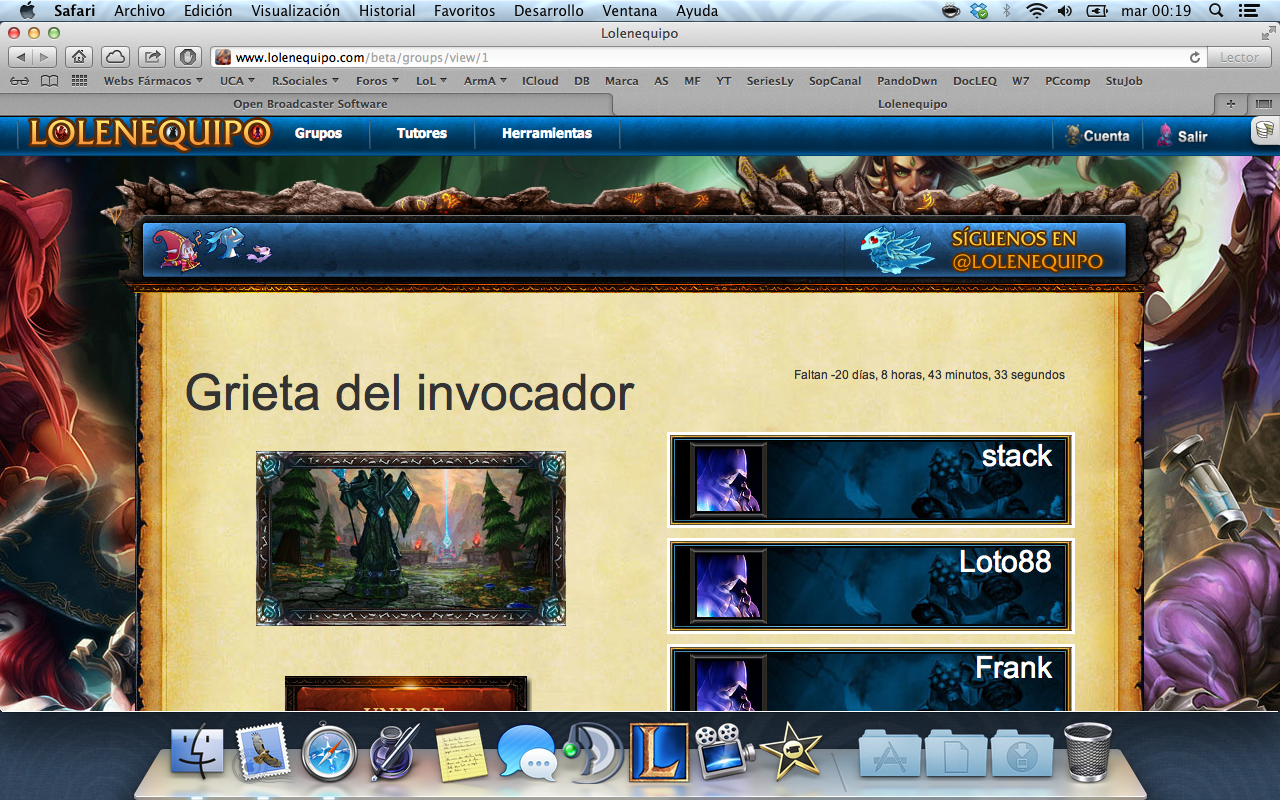Select the stack player card
Viewport: 1280px width, 800px height.
pos(870,480)
